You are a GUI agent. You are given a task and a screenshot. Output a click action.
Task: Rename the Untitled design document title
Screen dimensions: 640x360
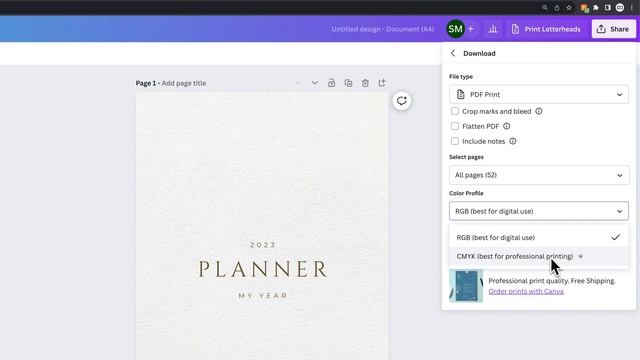pos(383,29)
